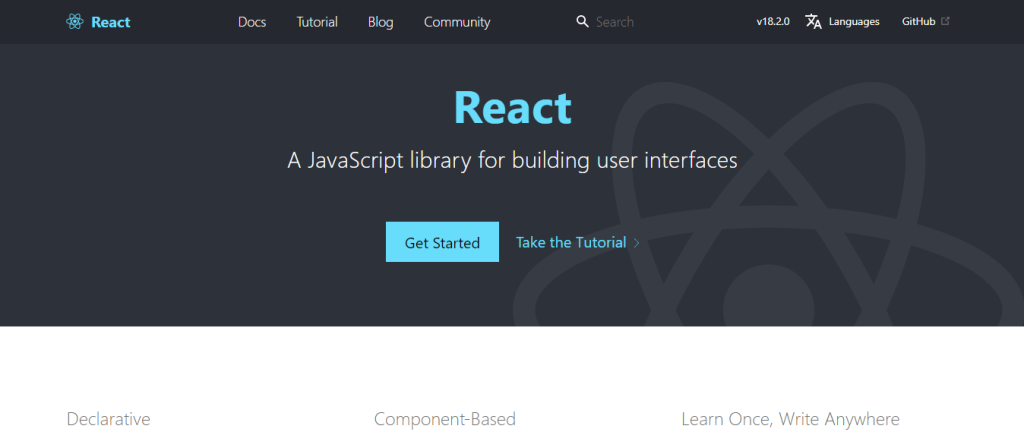
Task: Click the Declarative heading
Action: point(108,418)
